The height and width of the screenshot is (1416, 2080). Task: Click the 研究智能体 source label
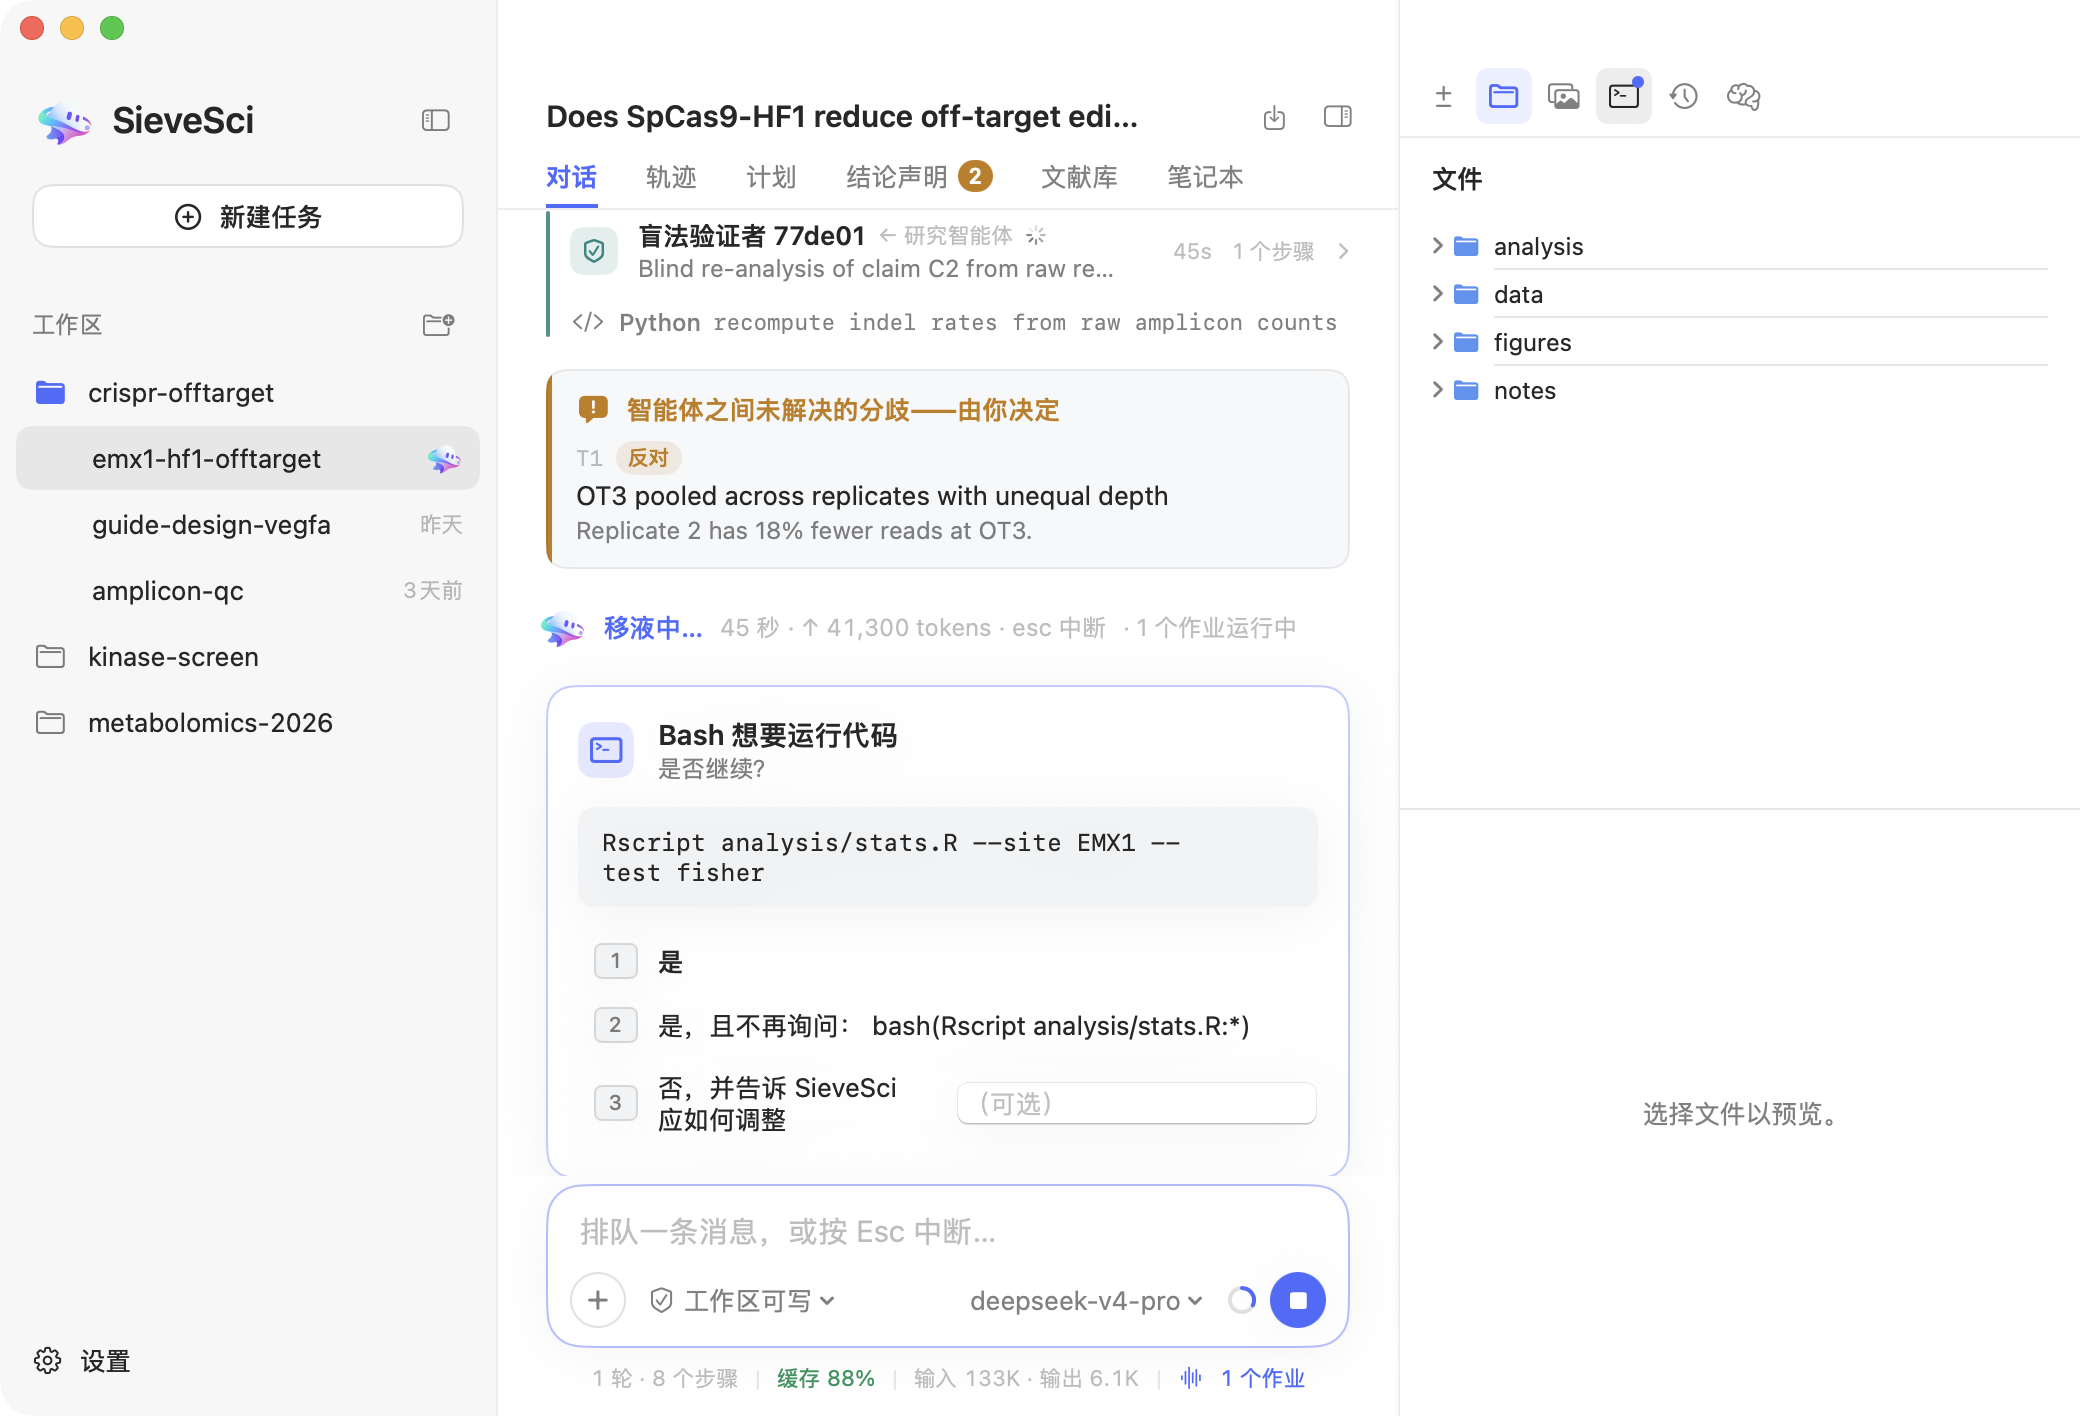[958, 235]
